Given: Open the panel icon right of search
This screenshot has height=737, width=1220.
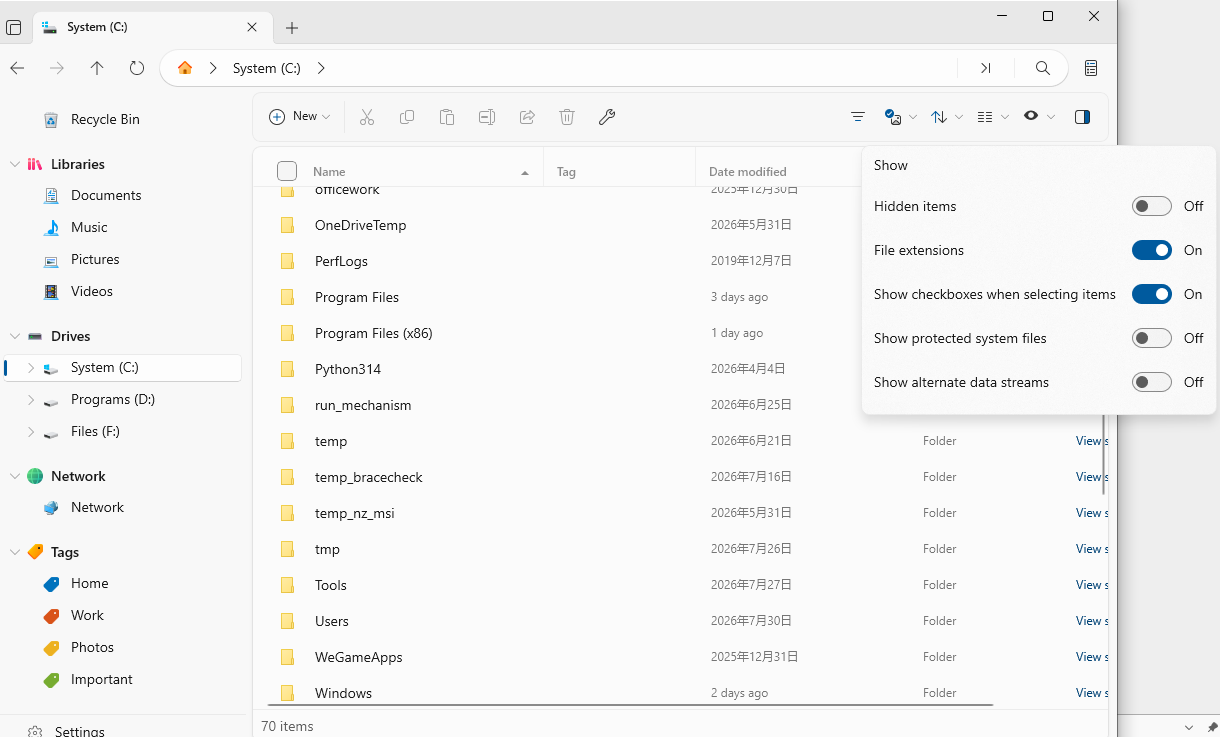Looking at the screenshot, I should pyautogui.click(x=1091, y=68).
